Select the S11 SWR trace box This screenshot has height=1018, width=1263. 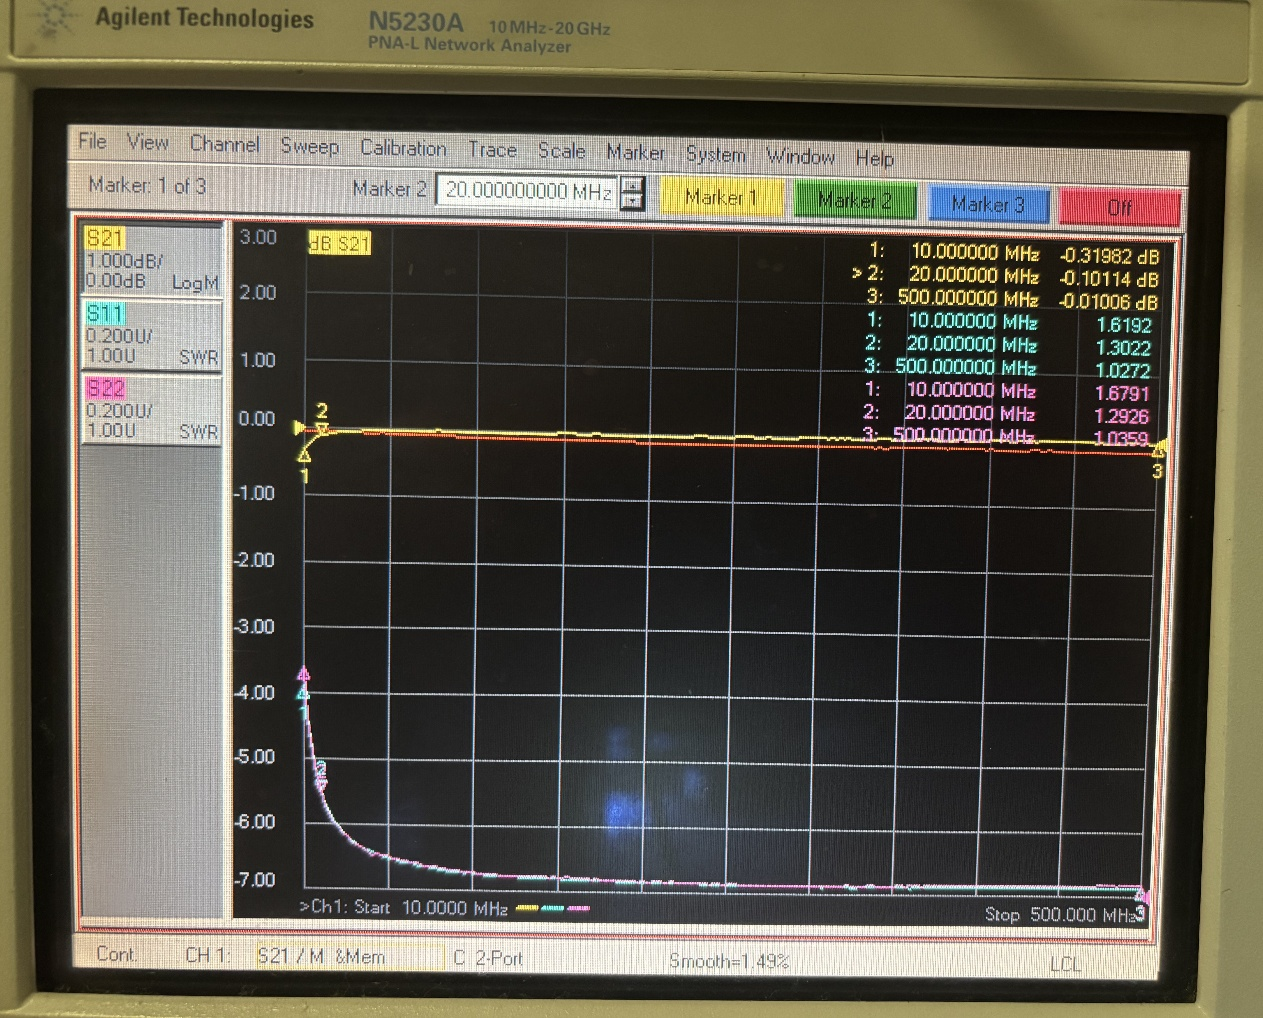[151, 335]
